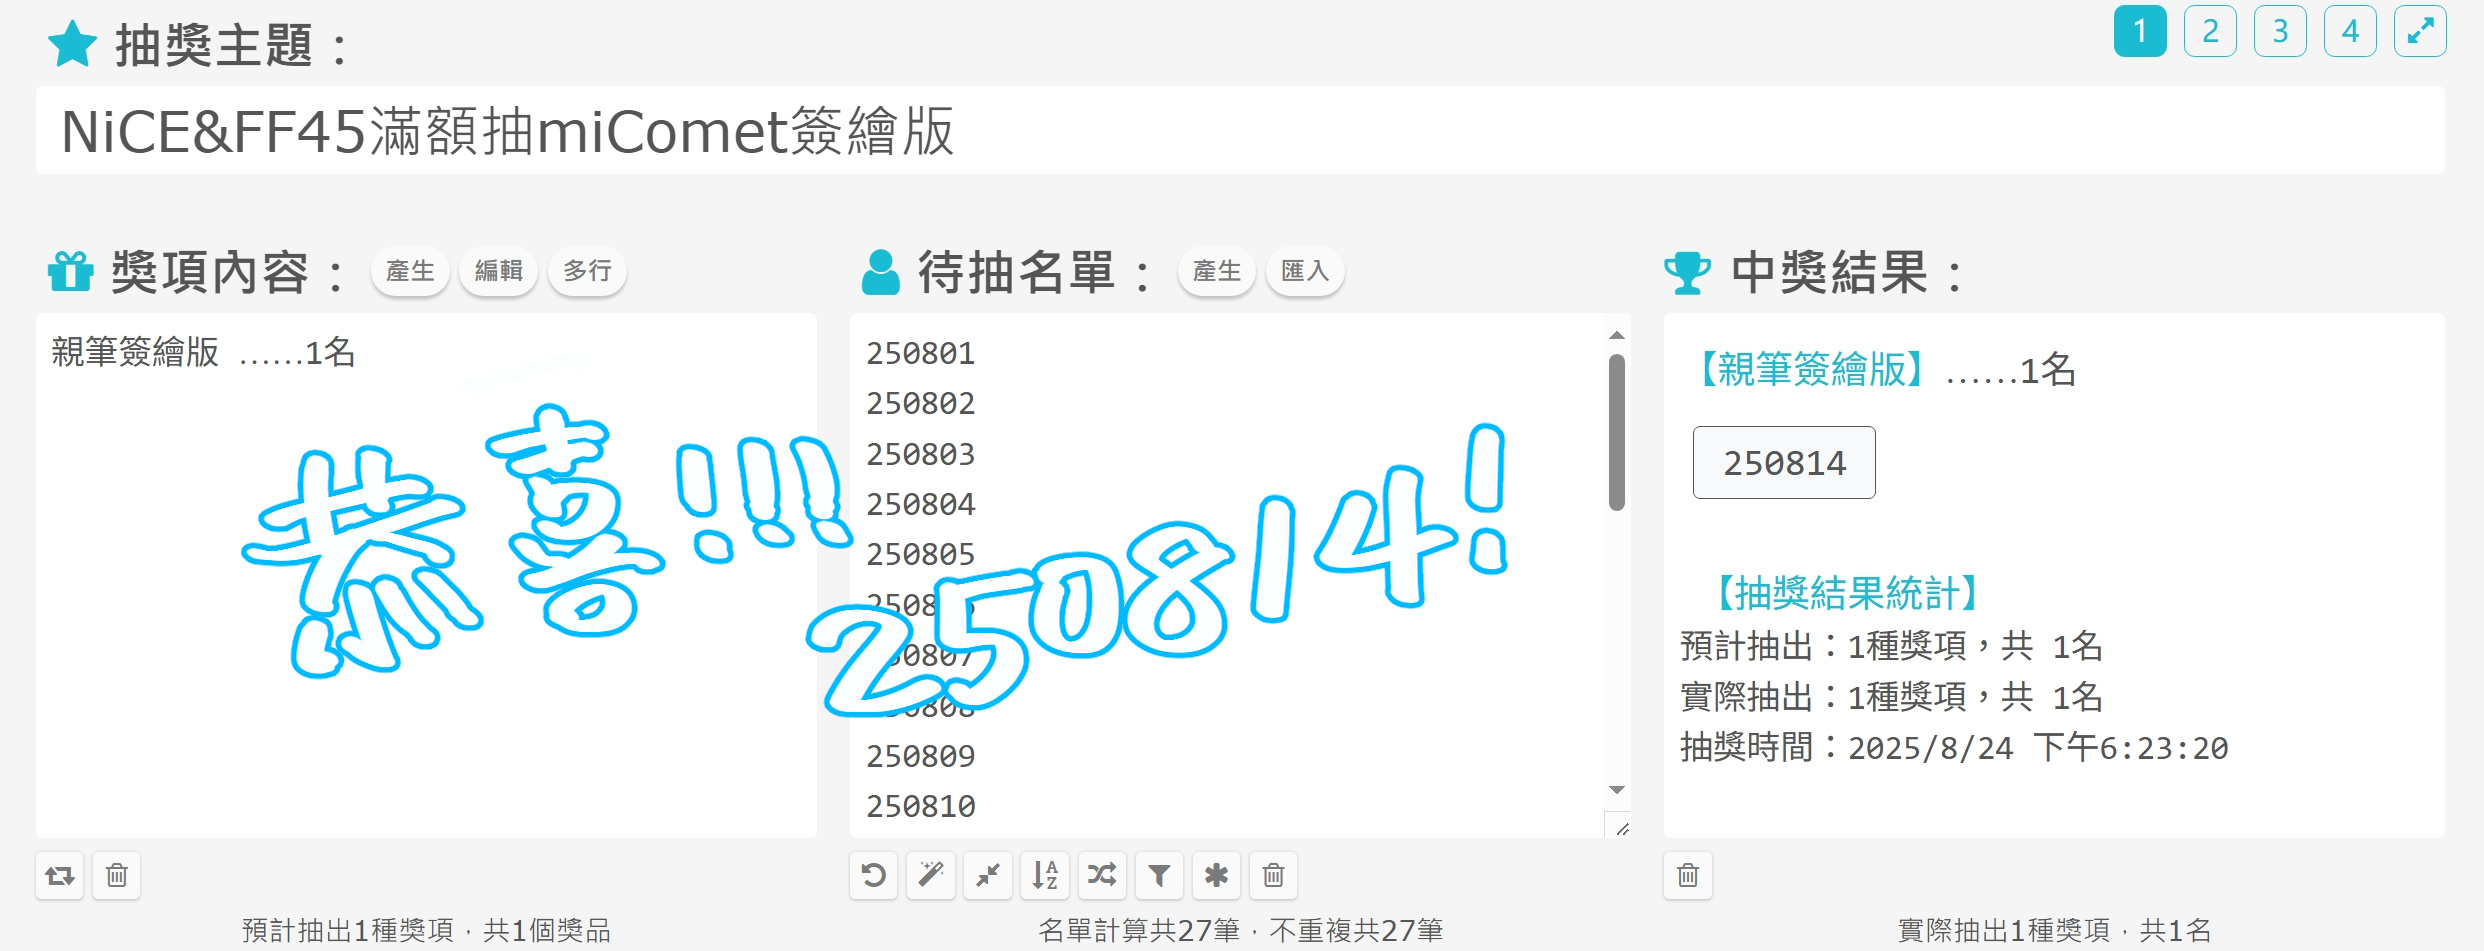Viewport: 2484px width, 951px height.
Task: Switch to lottery page 4
Action: [2350, 31]
